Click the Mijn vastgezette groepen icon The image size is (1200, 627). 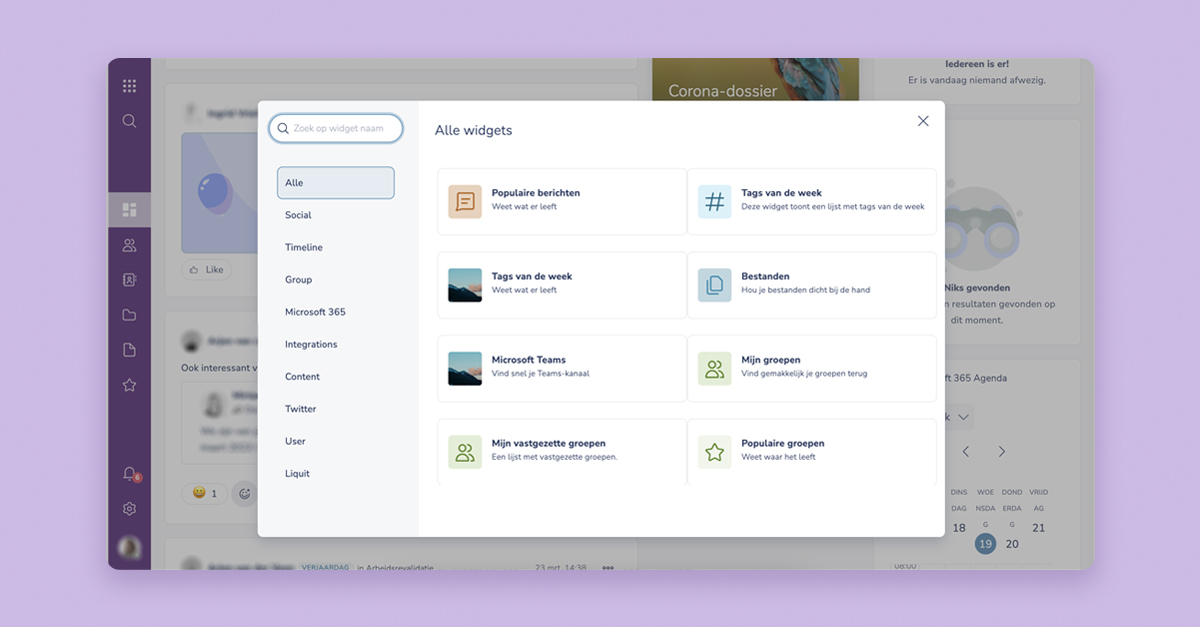click(465, 452)
